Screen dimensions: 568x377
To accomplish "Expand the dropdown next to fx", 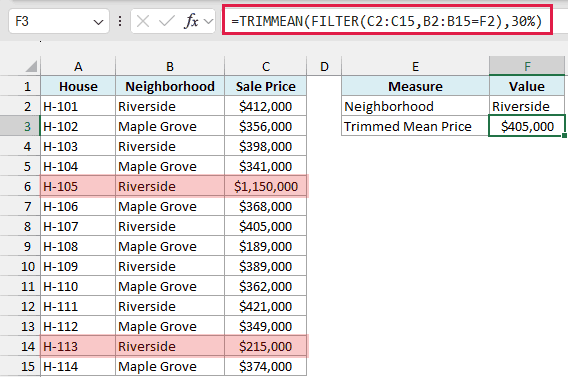I will tap(208, 22).
